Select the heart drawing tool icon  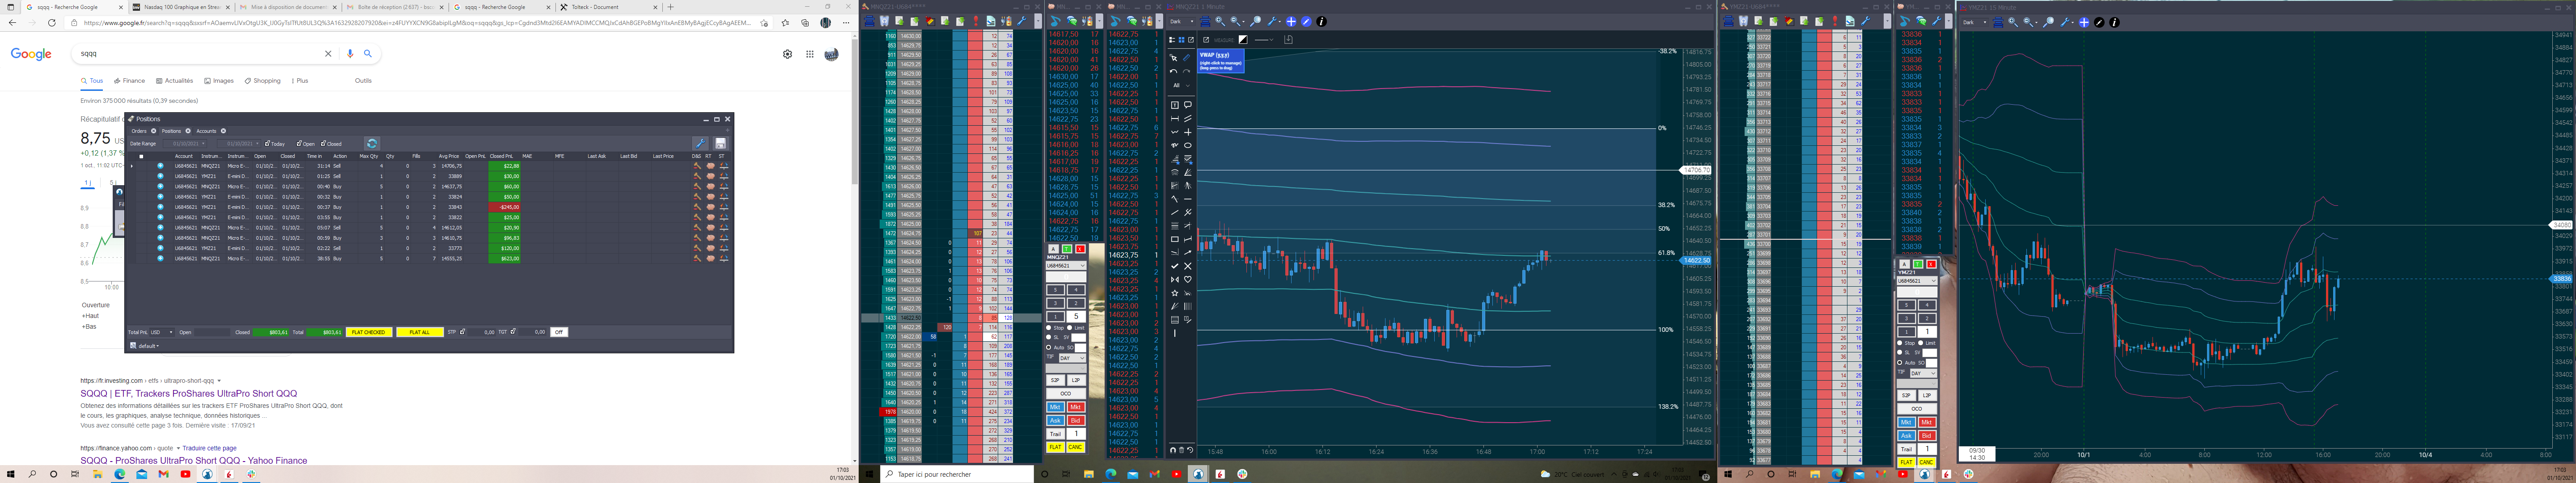pyautogui.click(x=1187, y=279)
